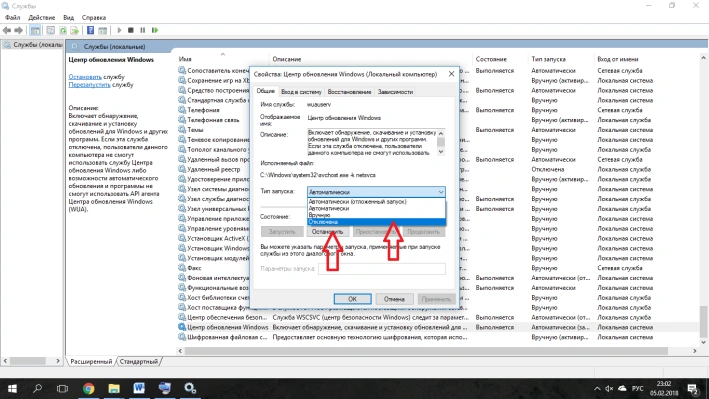Open taskbar Search magnifier
This screenshot has width=709, height=399.
(x=38, y=389)
